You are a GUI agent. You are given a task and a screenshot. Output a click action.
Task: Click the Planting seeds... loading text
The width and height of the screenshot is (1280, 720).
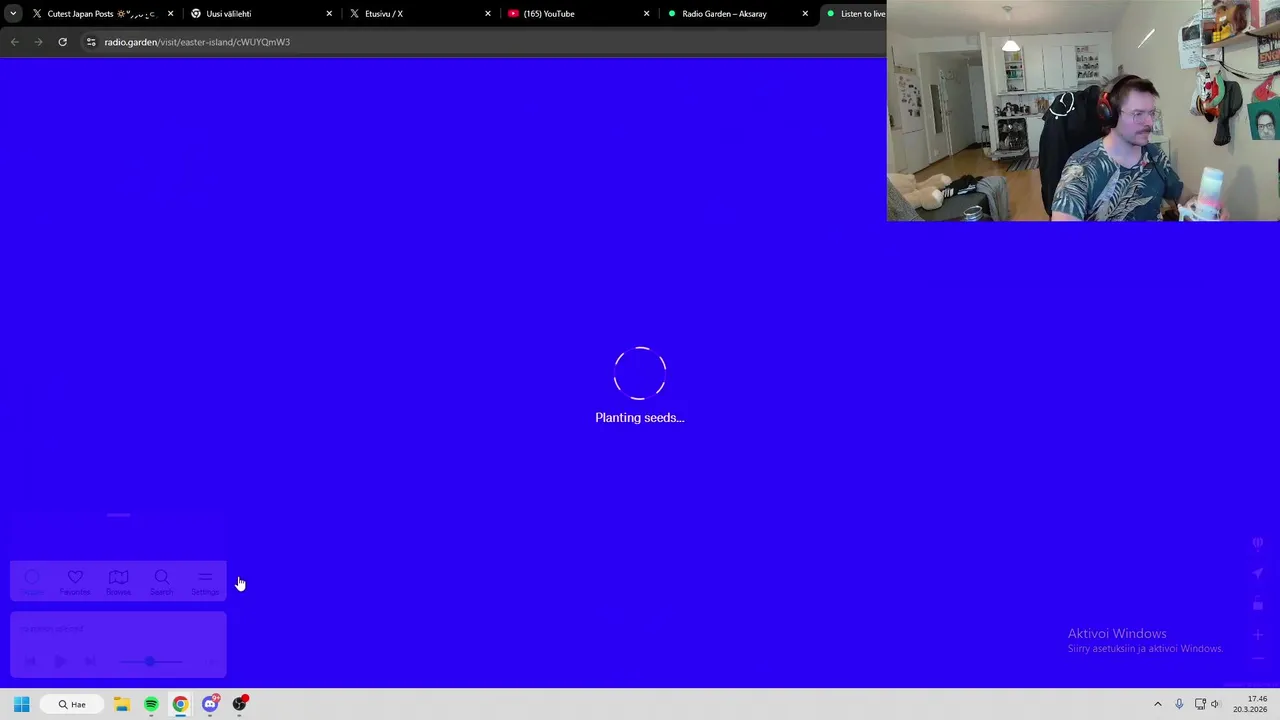pos(640,418)
